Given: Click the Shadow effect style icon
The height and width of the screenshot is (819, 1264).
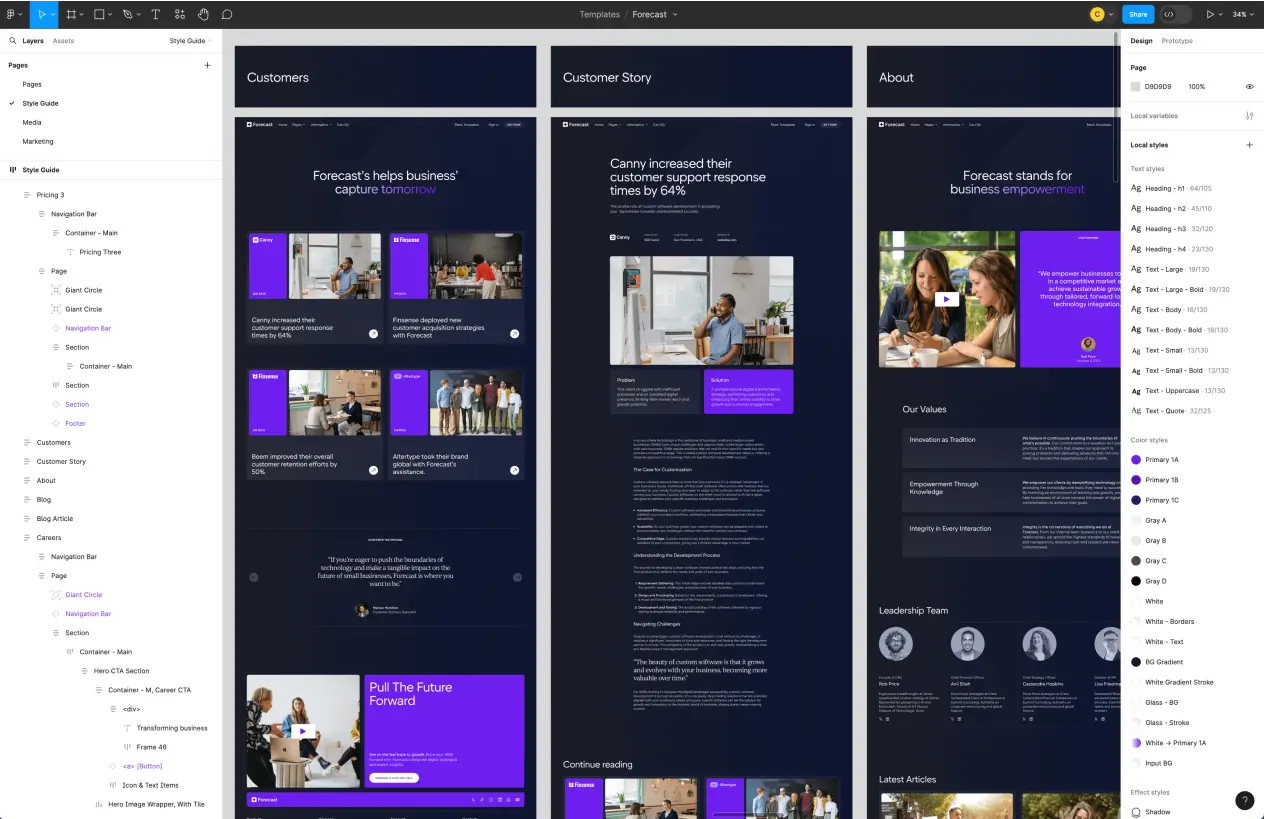Looking at the screenshot, I should [1136, 812].
